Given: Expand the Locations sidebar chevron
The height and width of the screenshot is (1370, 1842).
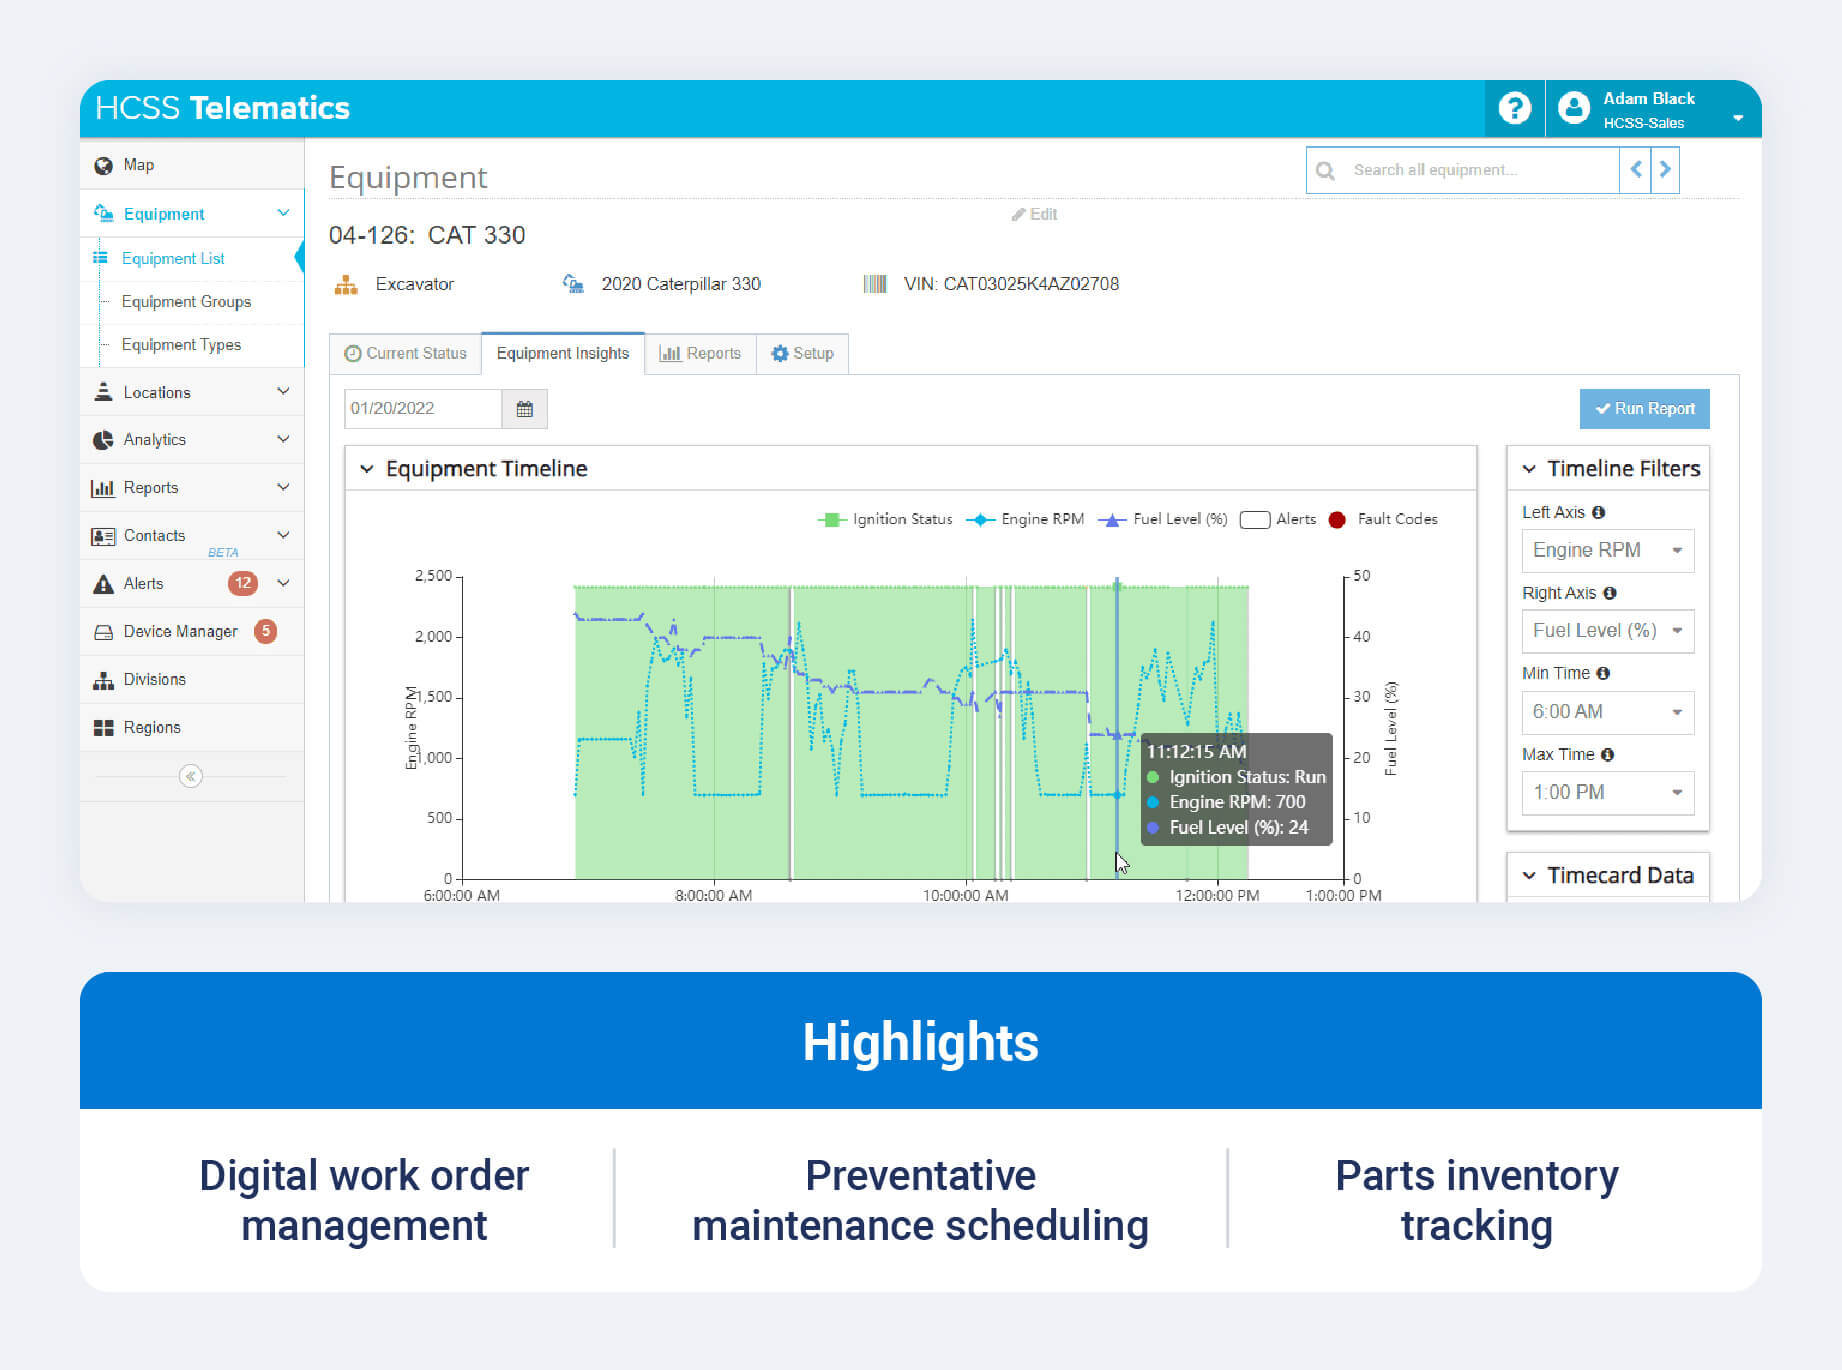Looking at the screenshot, I should point(283,391).
